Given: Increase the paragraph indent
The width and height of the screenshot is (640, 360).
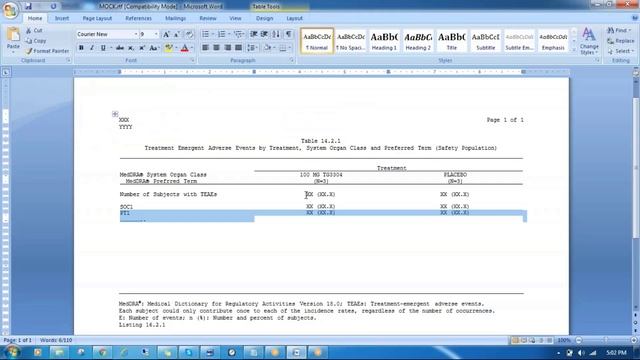Looking at the screenshot, I should [264, 34].
